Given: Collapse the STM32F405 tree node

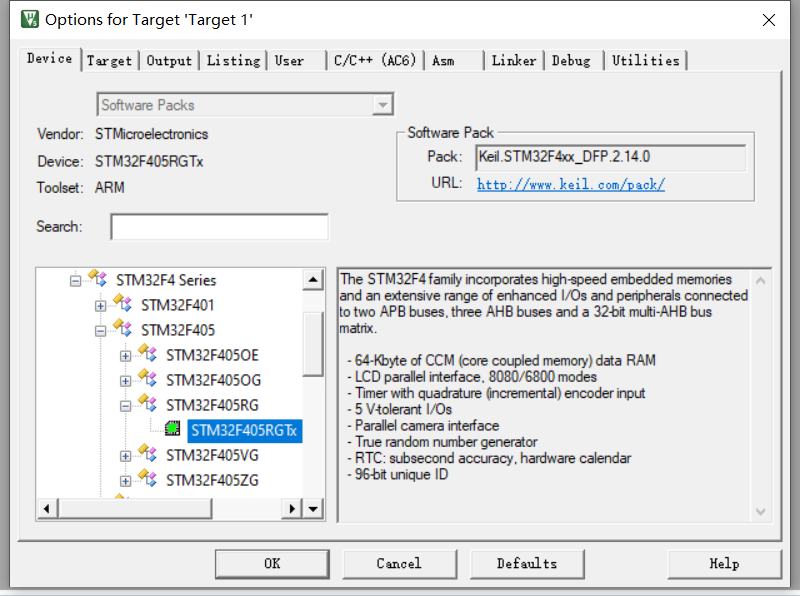Looking at the screenshot, I should (x=101, y=331).
